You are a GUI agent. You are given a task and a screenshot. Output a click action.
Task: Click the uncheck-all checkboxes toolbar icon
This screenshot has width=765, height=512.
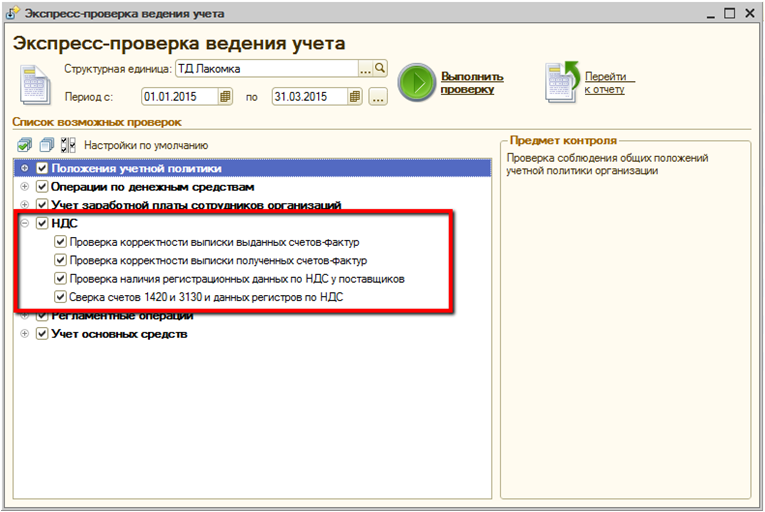click(46, 145)
